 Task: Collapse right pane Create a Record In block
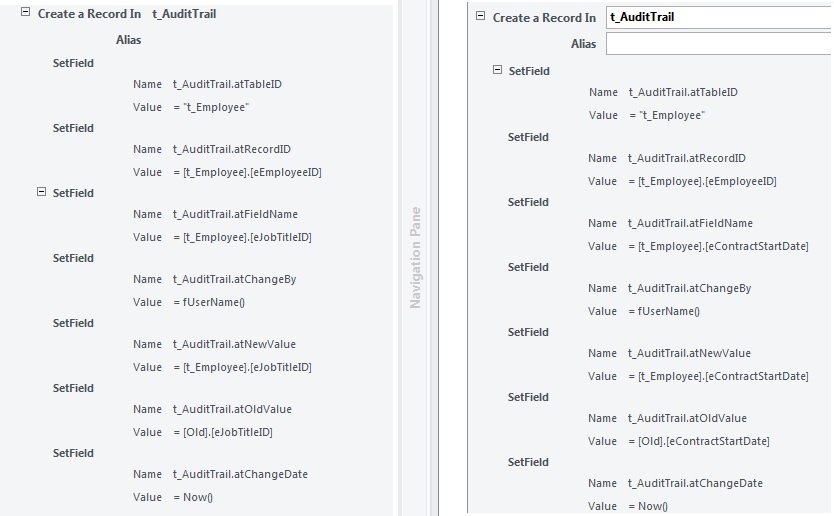point(481,17)
